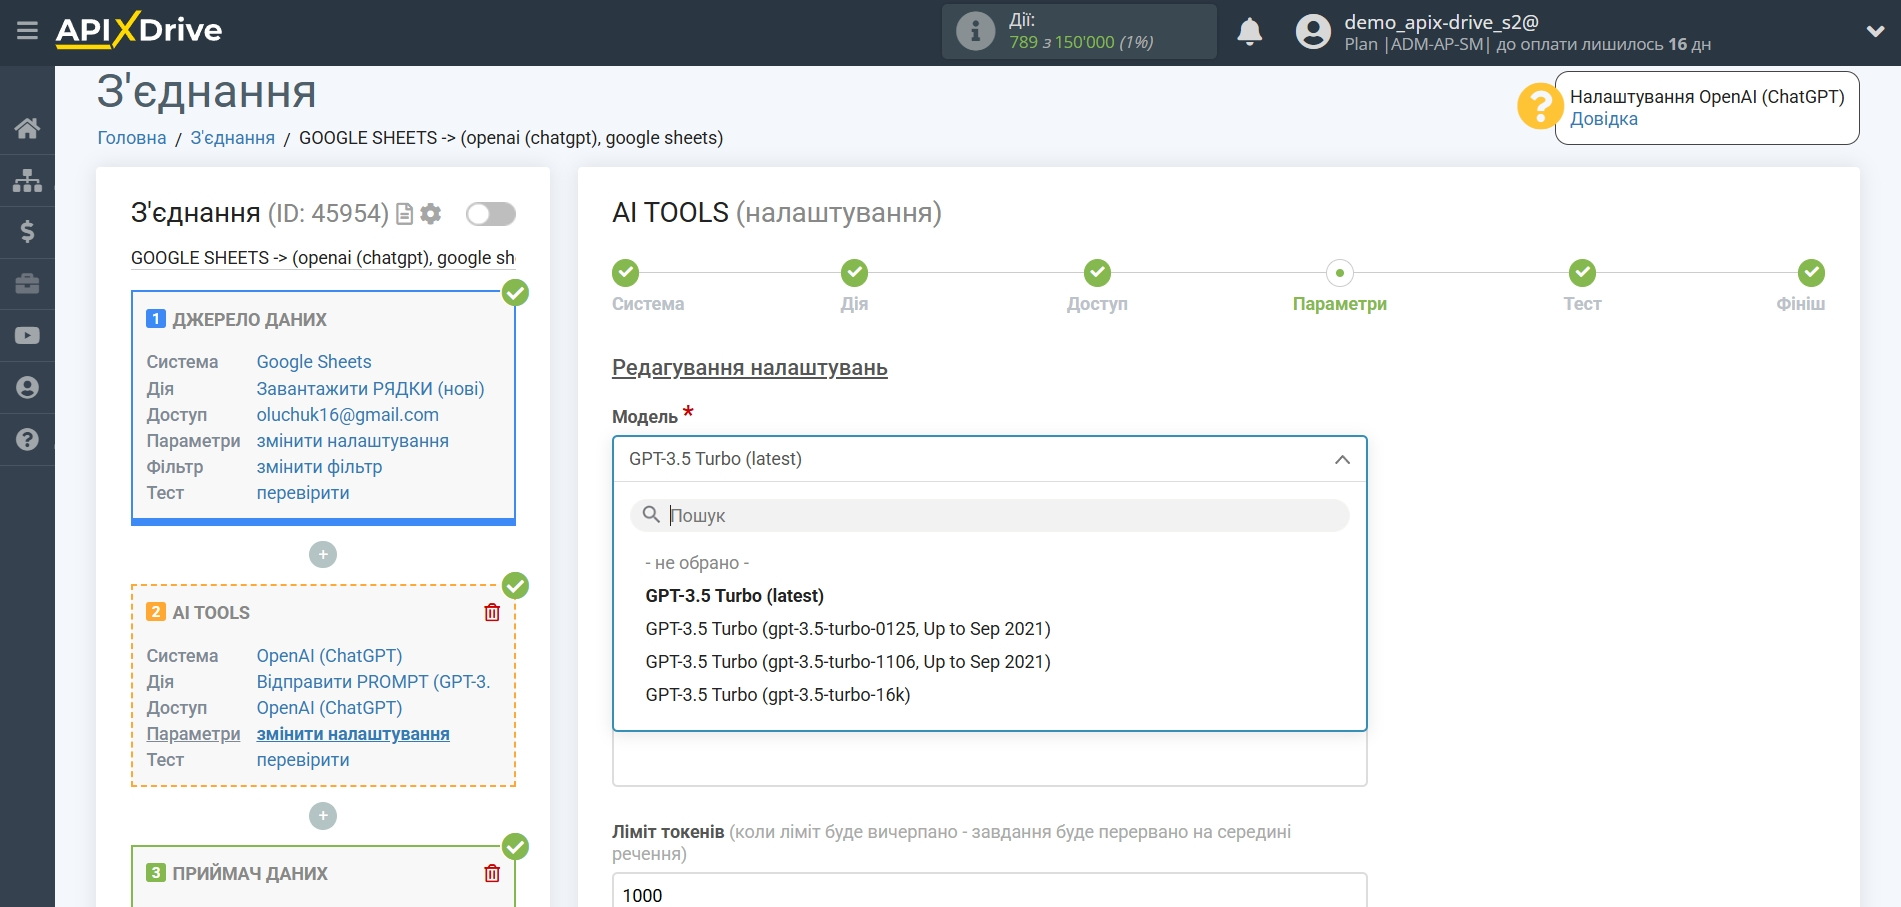Click the AI TOOLS block header
The width and height of the screenshot is (1901, 907).
[211, 613]
